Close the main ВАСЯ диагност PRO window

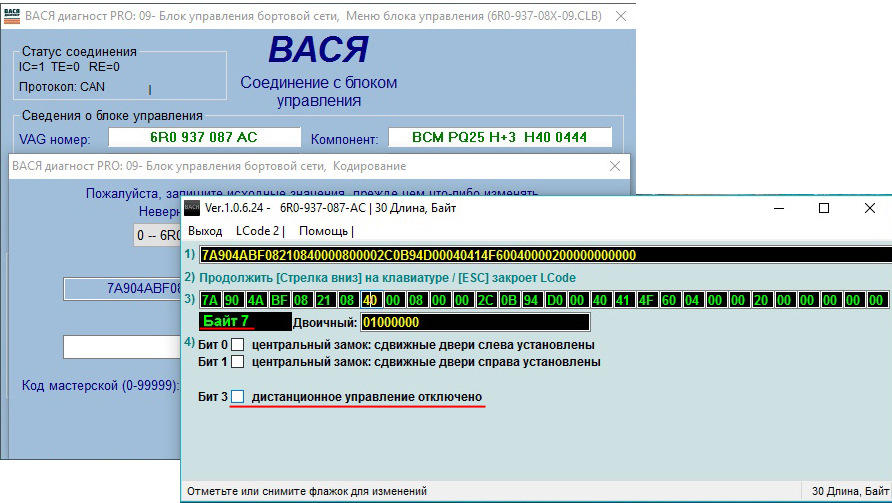[621, 16]
